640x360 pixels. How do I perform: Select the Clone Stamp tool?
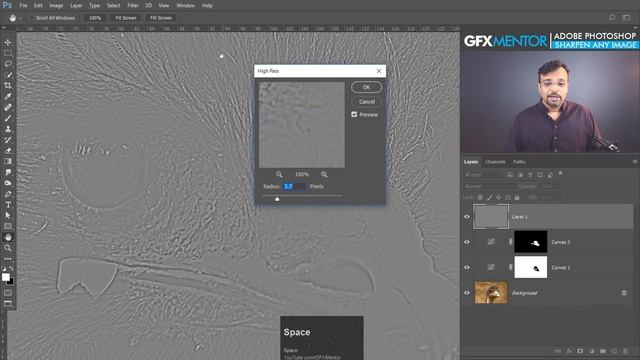(8, 129)
